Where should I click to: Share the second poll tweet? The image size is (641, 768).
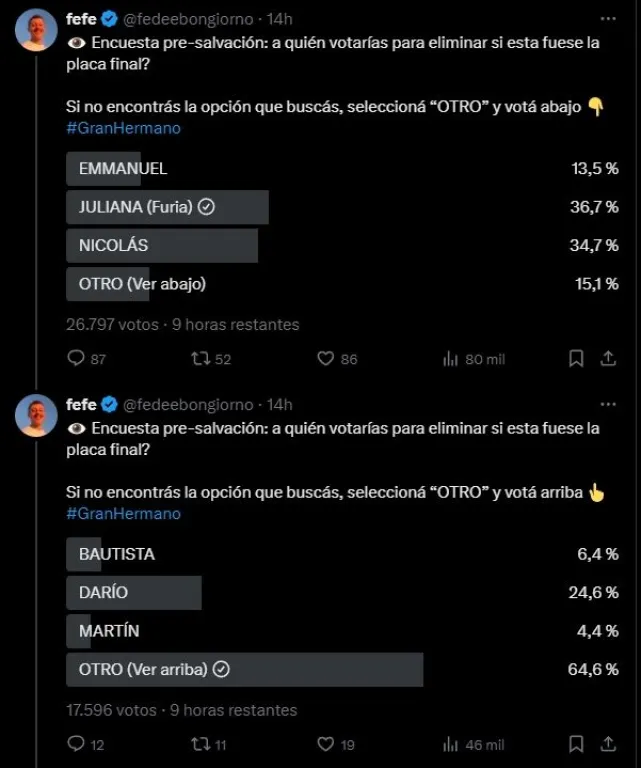click(608, 744)
